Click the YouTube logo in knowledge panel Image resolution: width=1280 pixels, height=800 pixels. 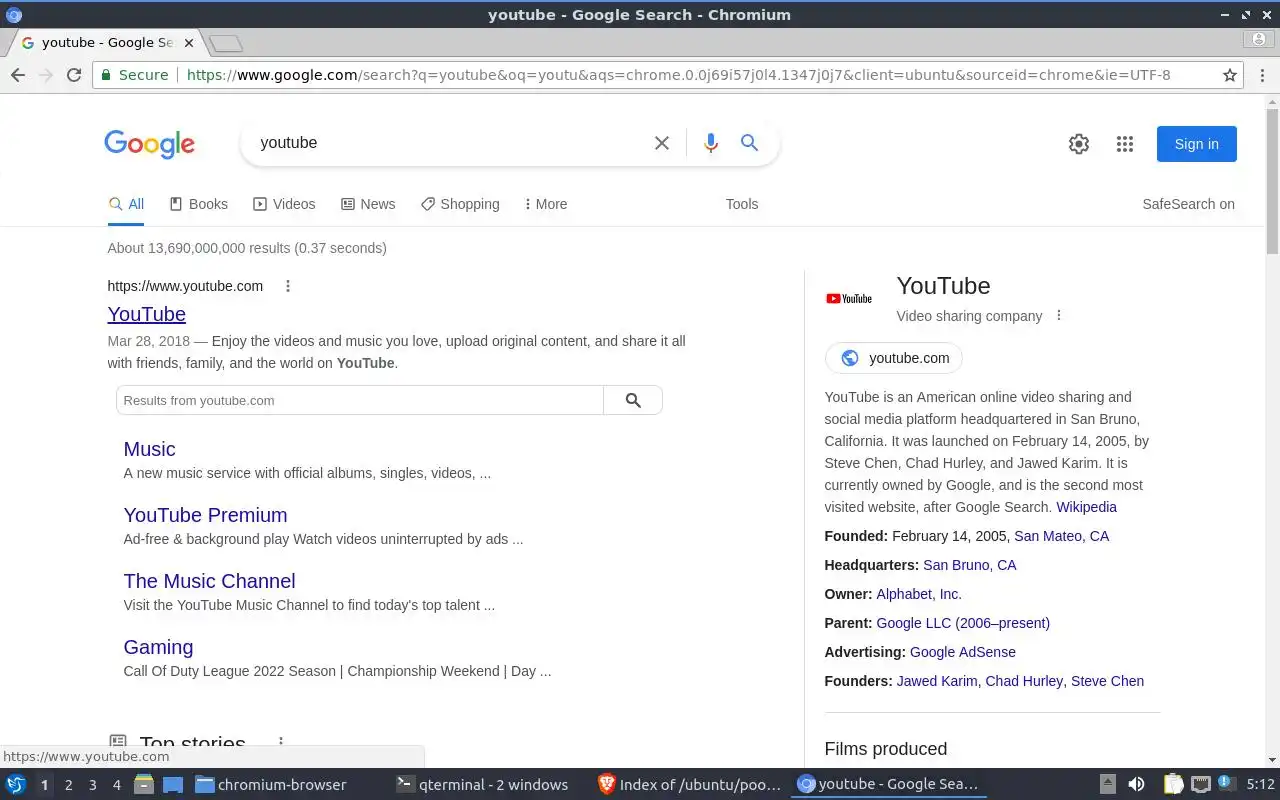pos(849,298)
